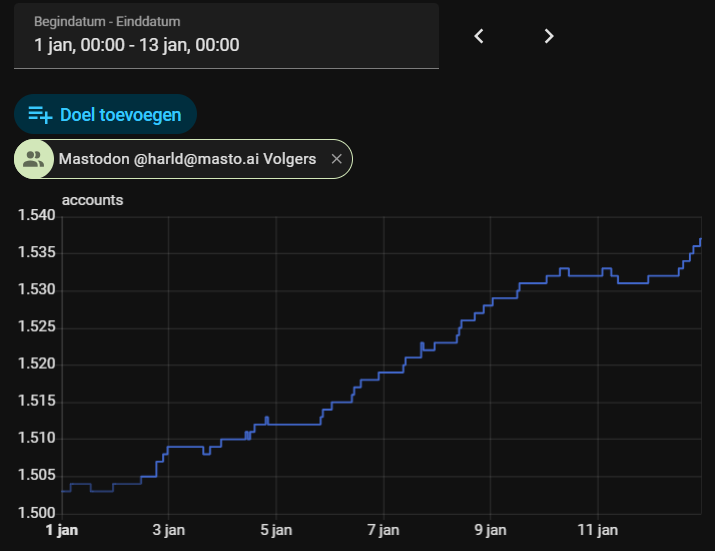Screen dimensions: 715x551
Task: Go to the next date range
Action: [549, 36]
